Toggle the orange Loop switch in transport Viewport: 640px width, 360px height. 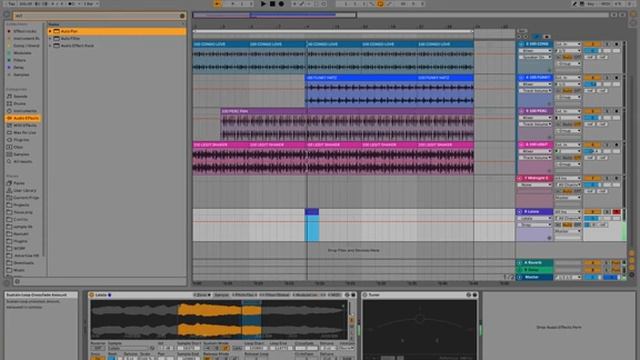(380, 4)
